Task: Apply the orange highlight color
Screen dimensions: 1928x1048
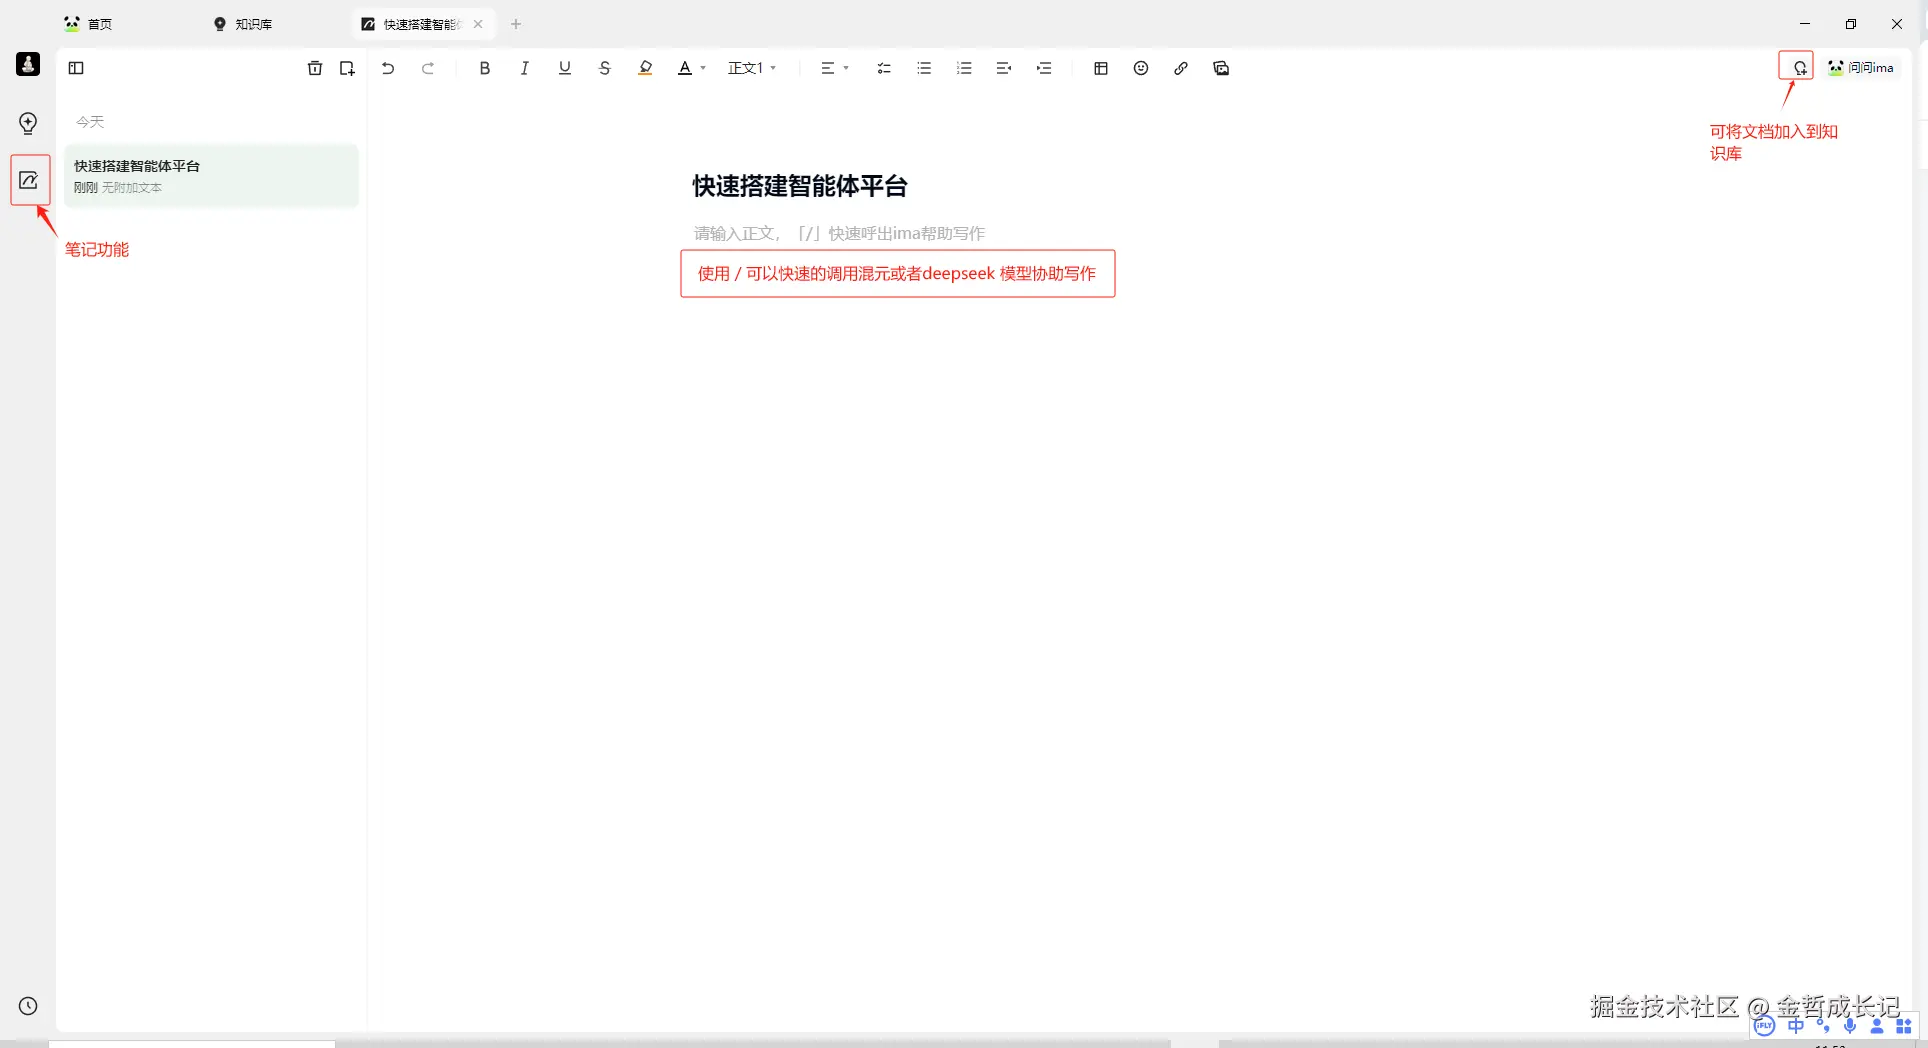Action: 645,68
